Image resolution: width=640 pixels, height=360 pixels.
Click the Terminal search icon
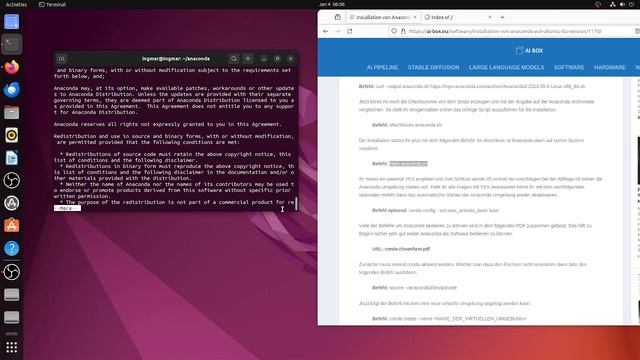point(234,59)
